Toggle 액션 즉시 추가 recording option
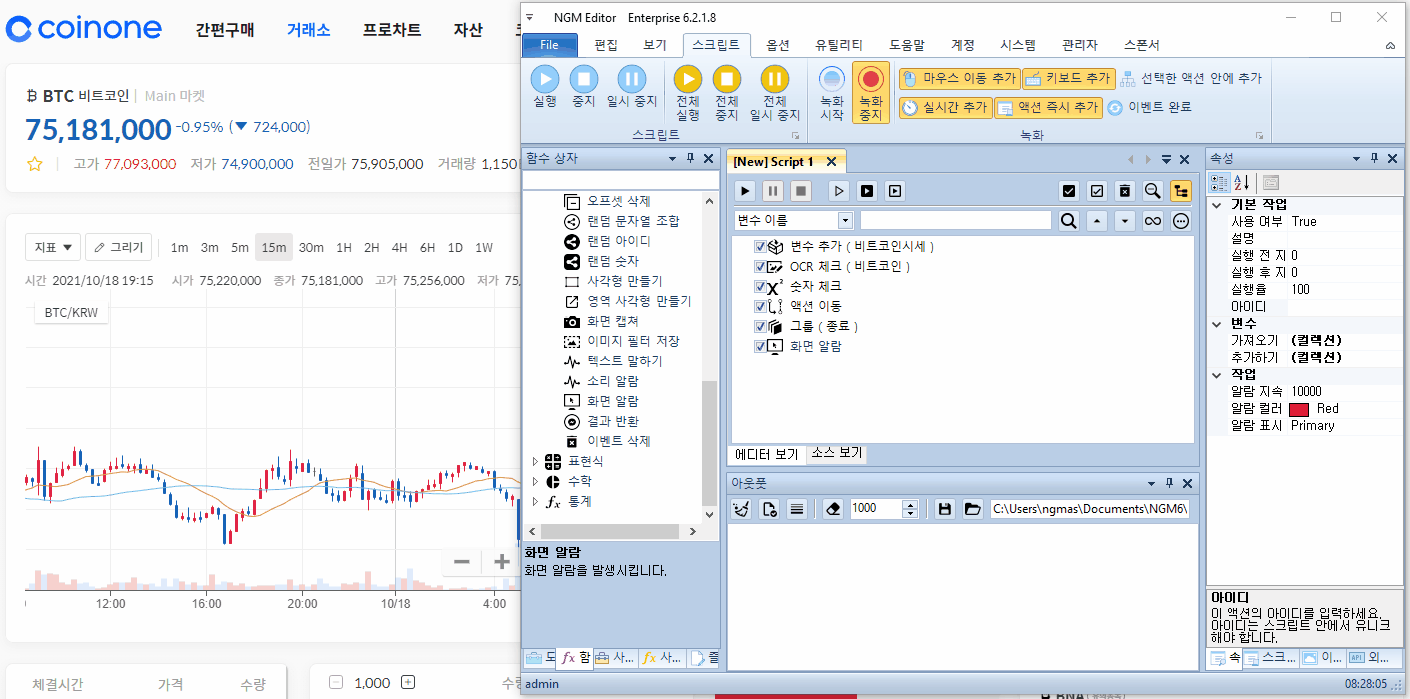 click(1048, 107)
